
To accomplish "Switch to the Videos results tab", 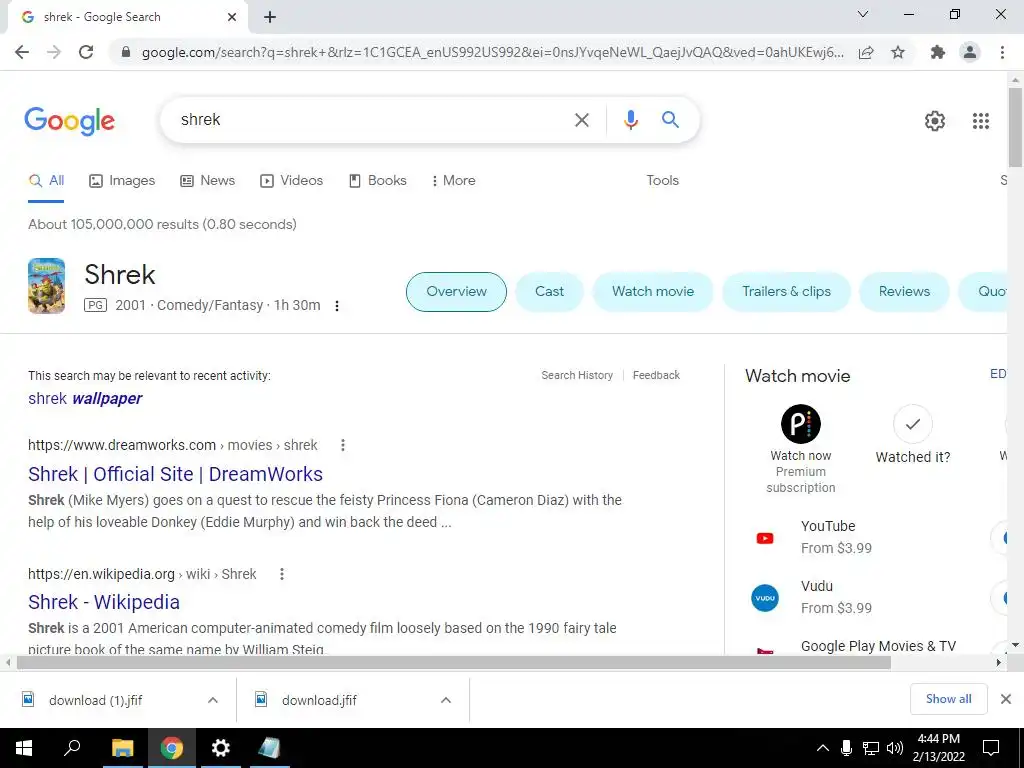I will click(x=291, y=181).
